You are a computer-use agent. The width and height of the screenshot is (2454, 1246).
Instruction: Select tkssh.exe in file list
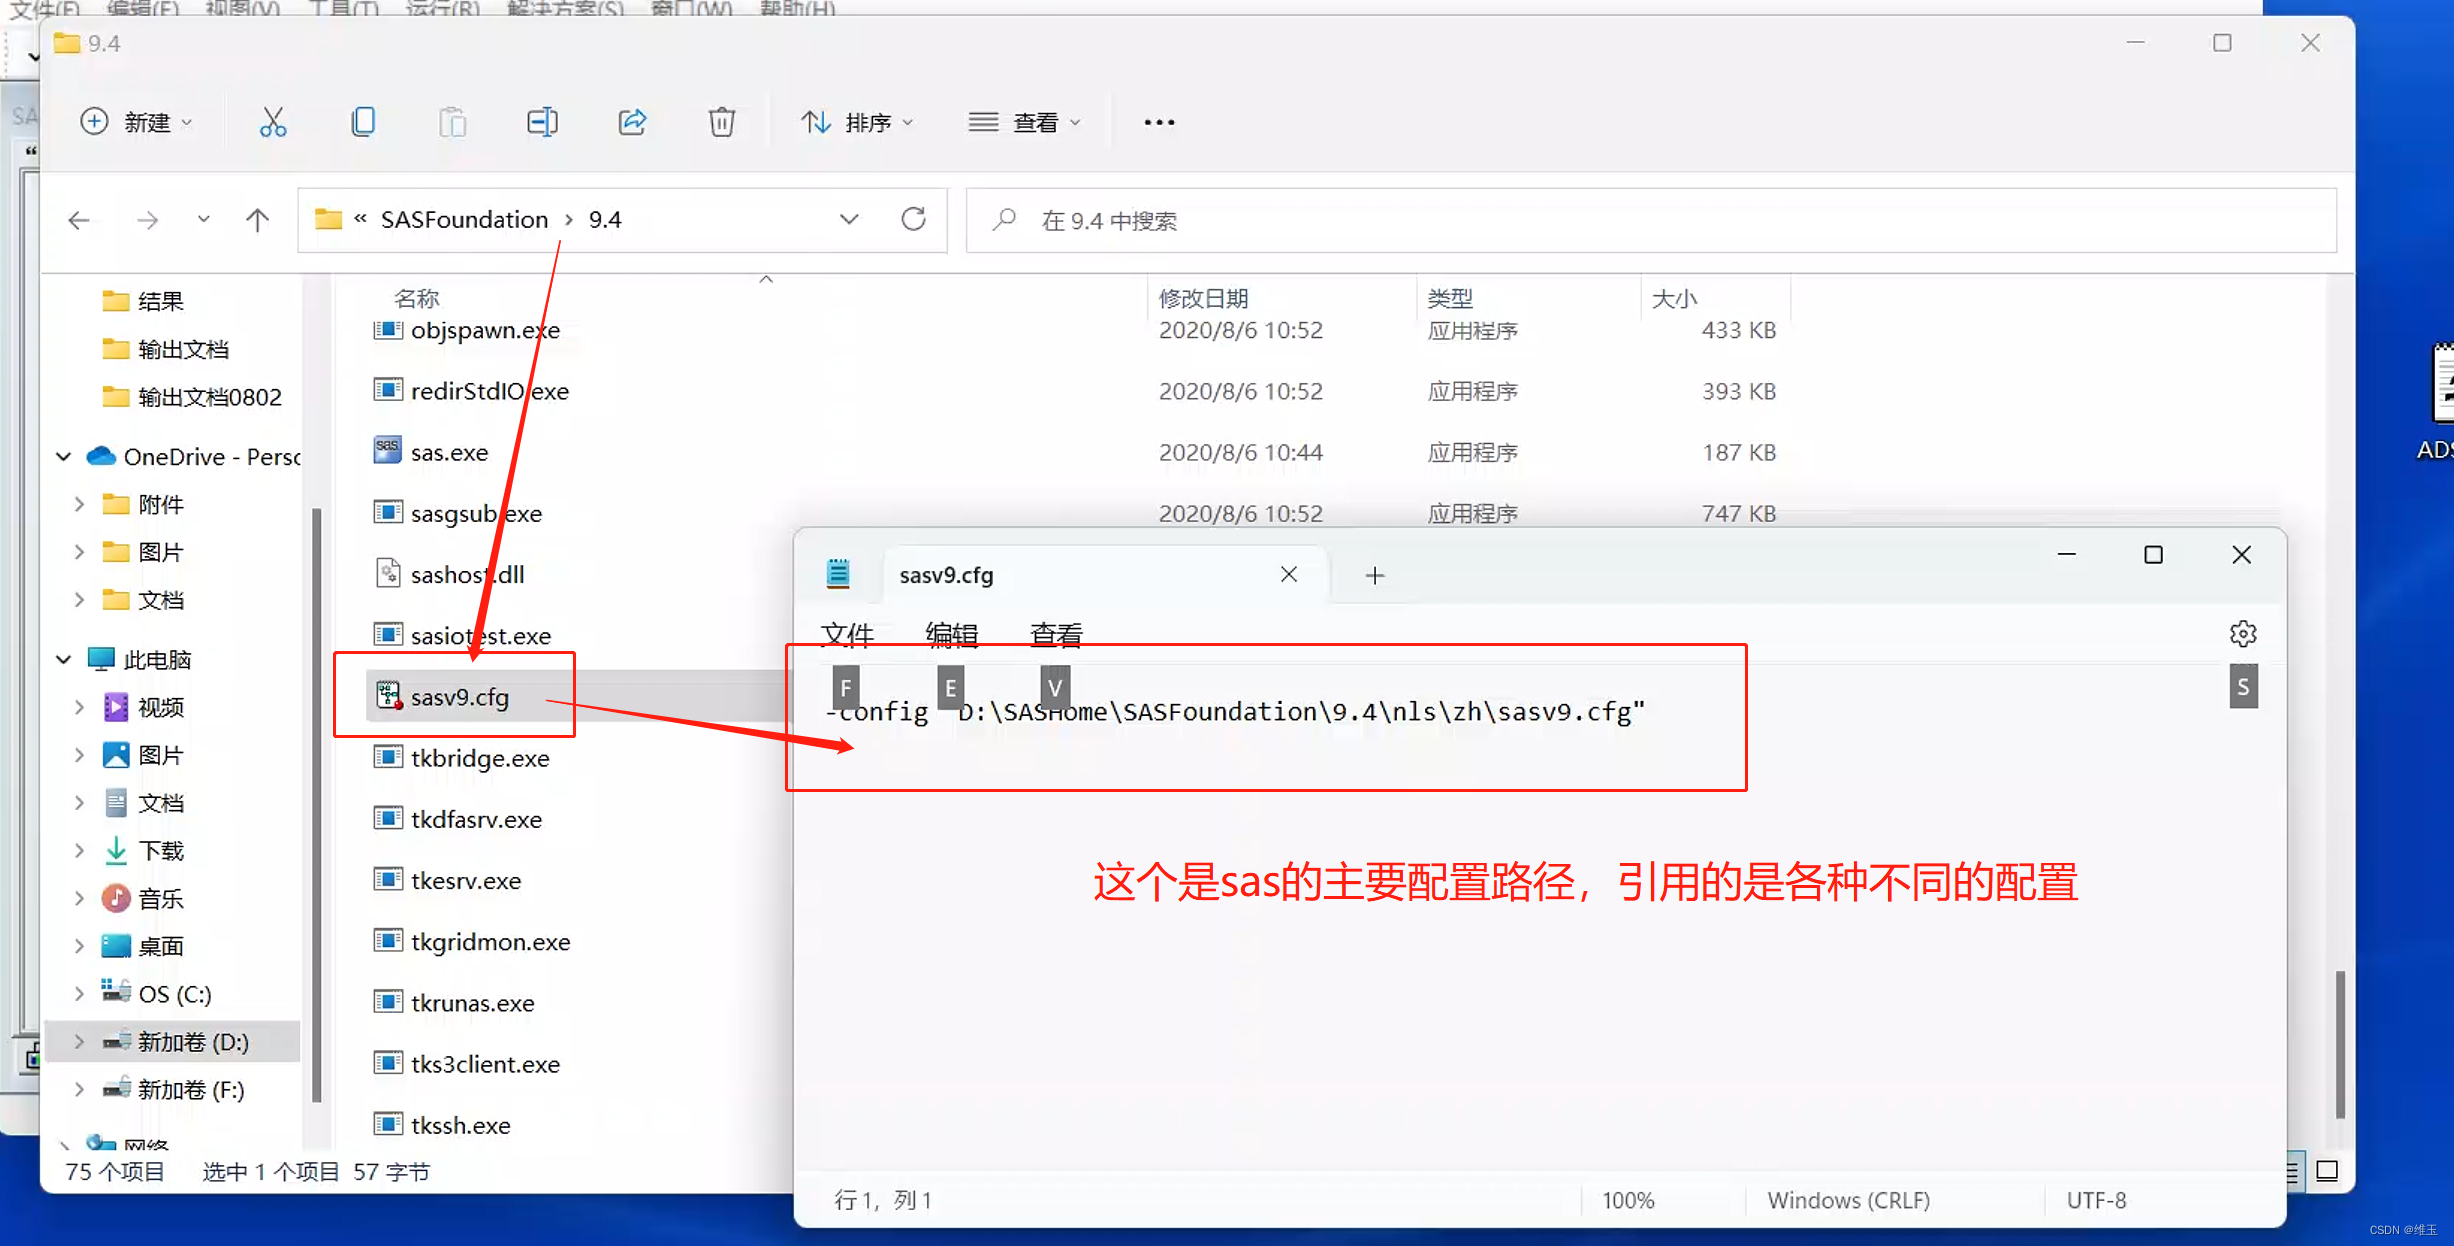tap(441, 1125)
